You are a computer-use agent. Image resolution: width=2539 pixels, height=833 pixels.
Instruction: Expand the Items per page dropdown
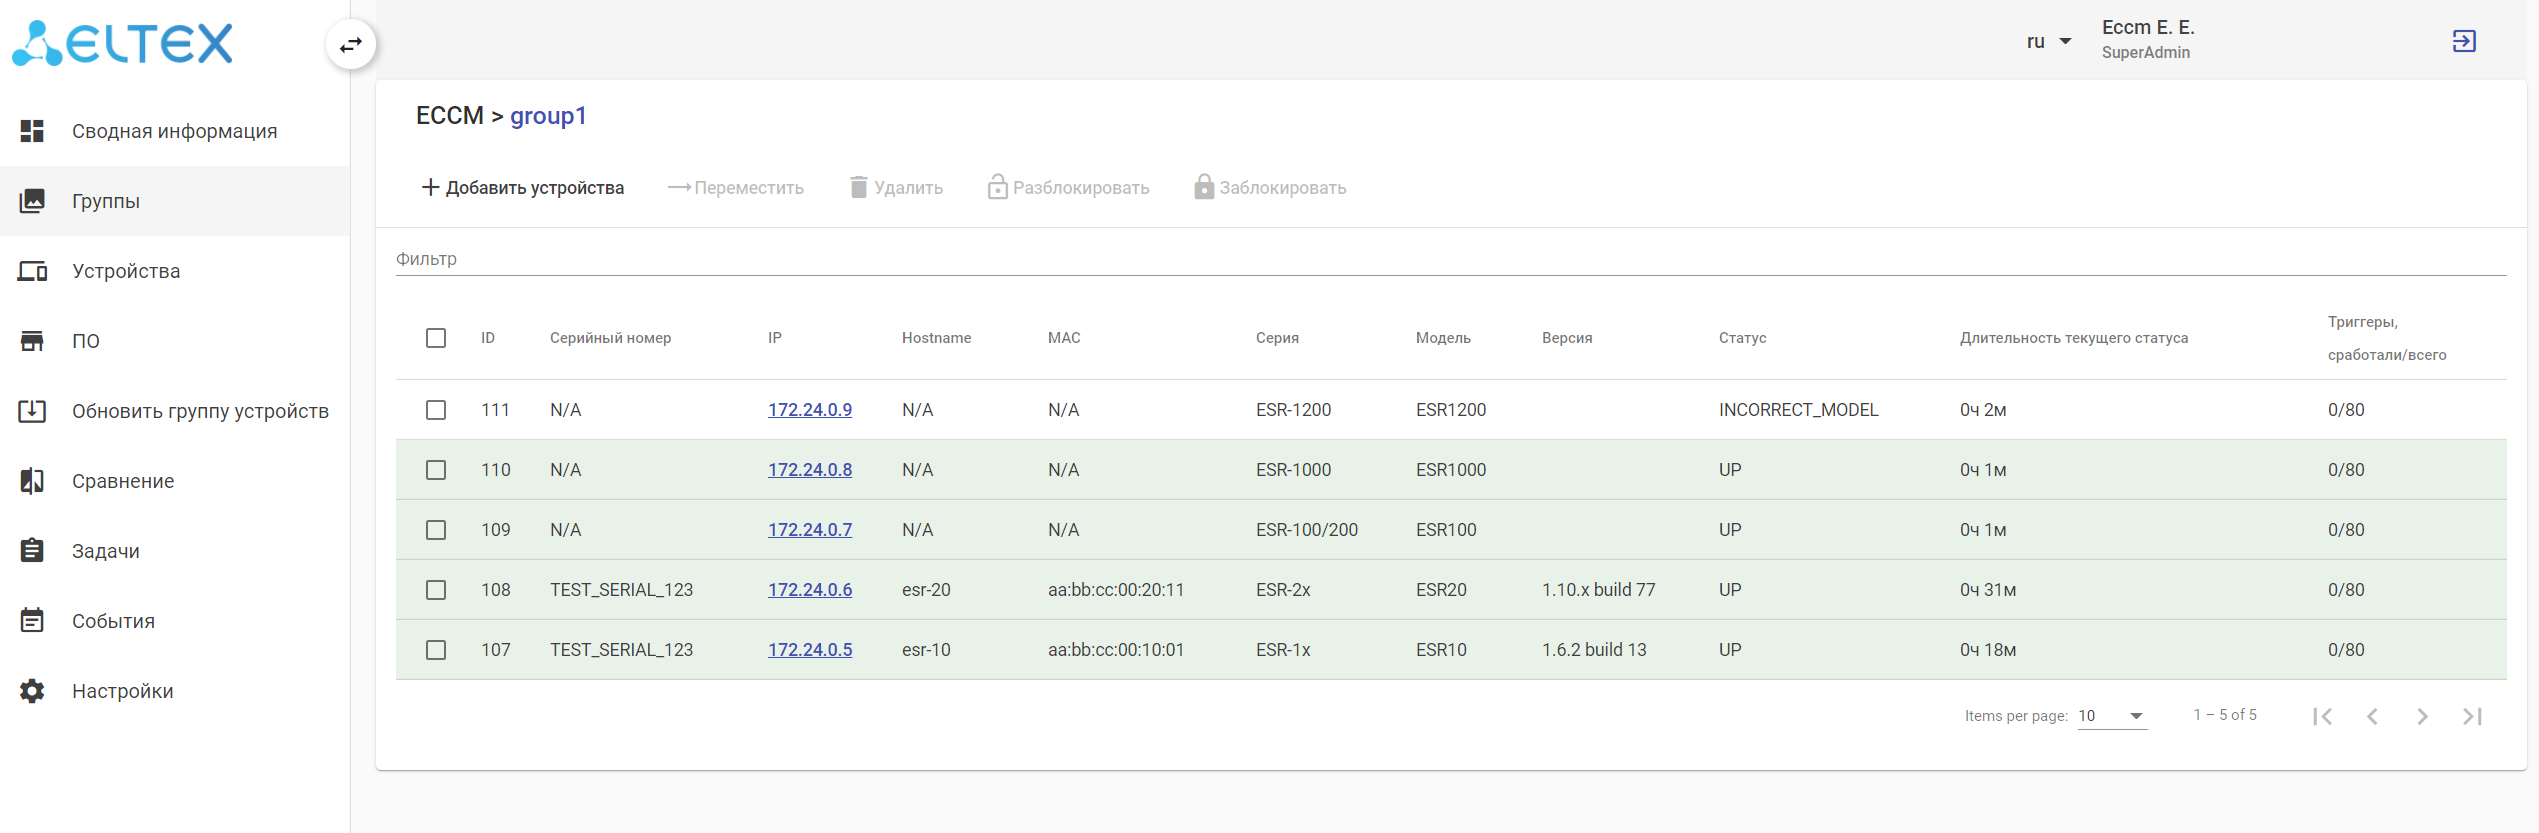pos(2112,716)
